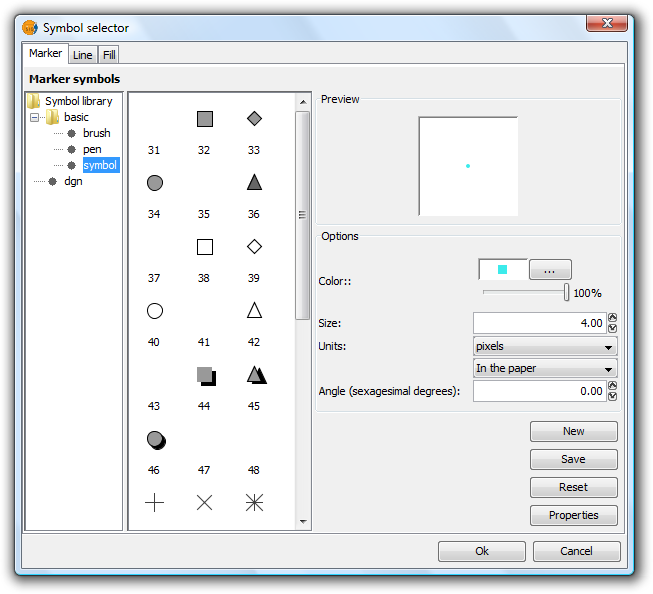Click the symbol label 41
Screen dimensions: 653x594
[204, 342]
